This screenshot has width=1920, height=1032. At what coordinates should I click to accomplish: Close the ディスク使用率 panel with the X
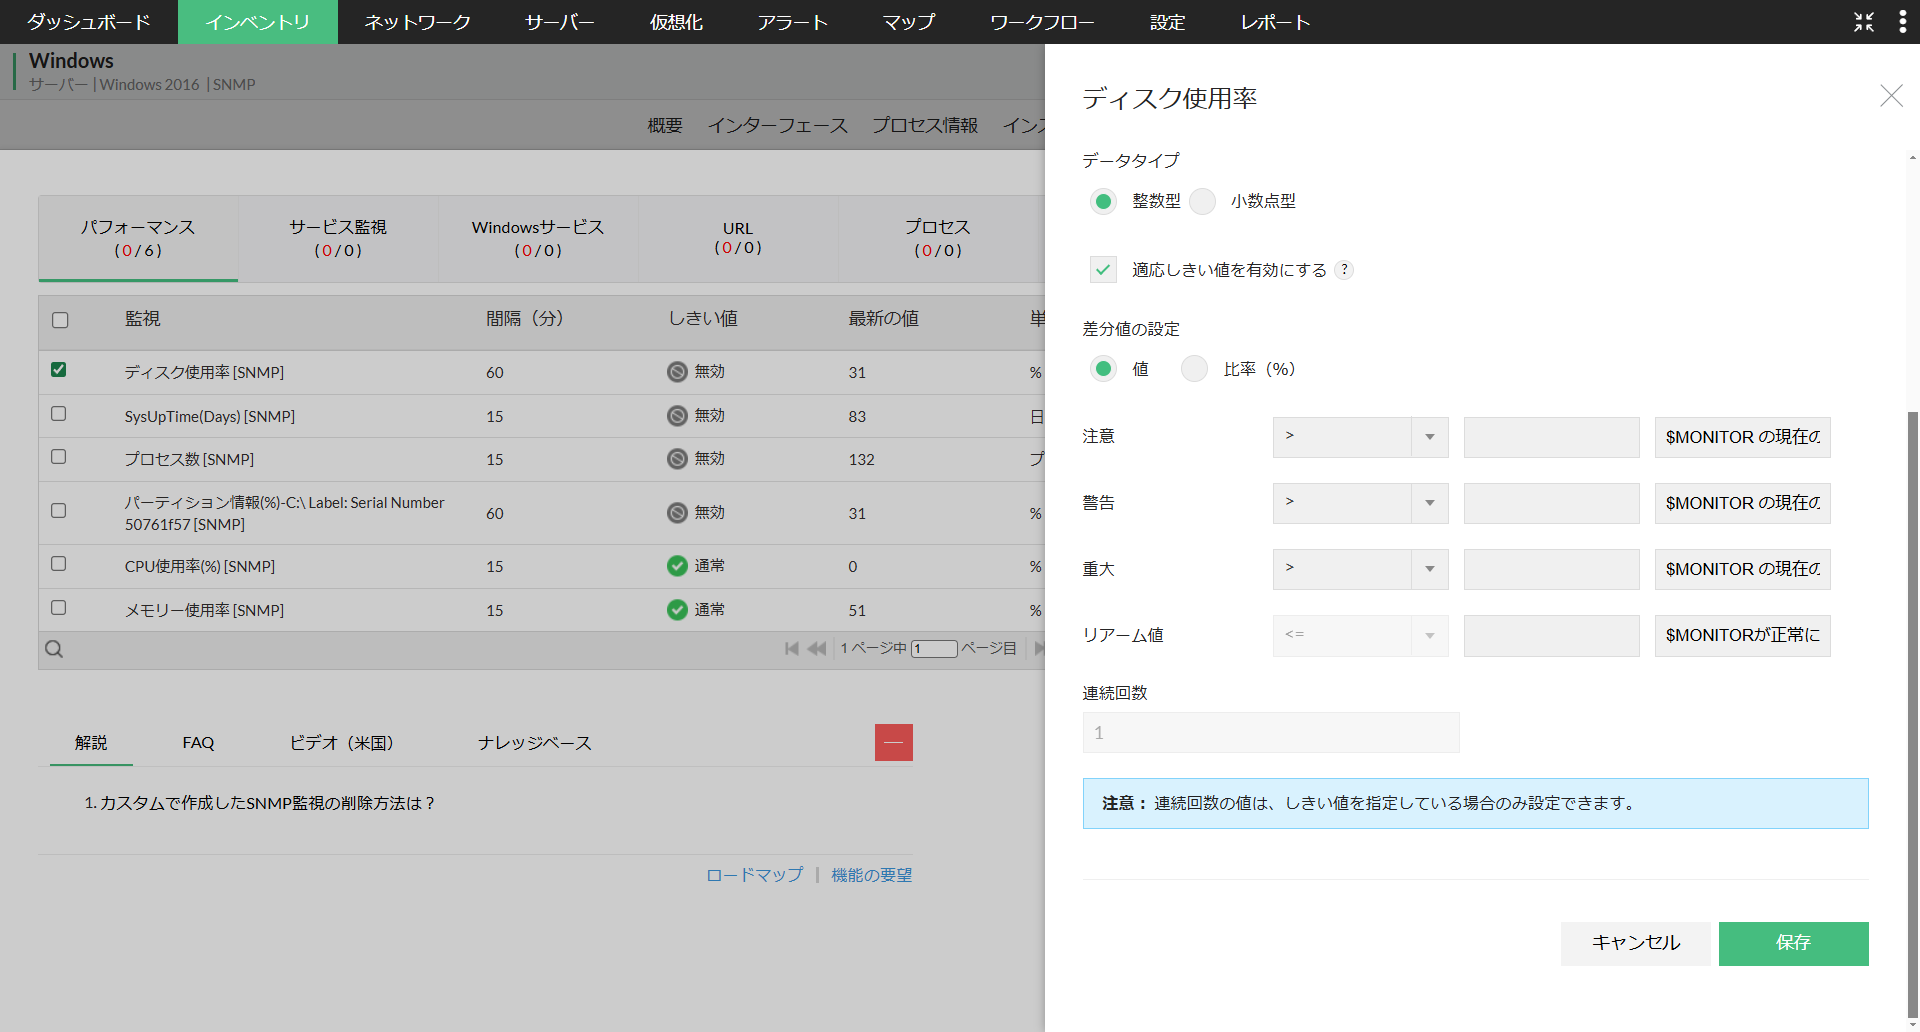point(1891,96)
